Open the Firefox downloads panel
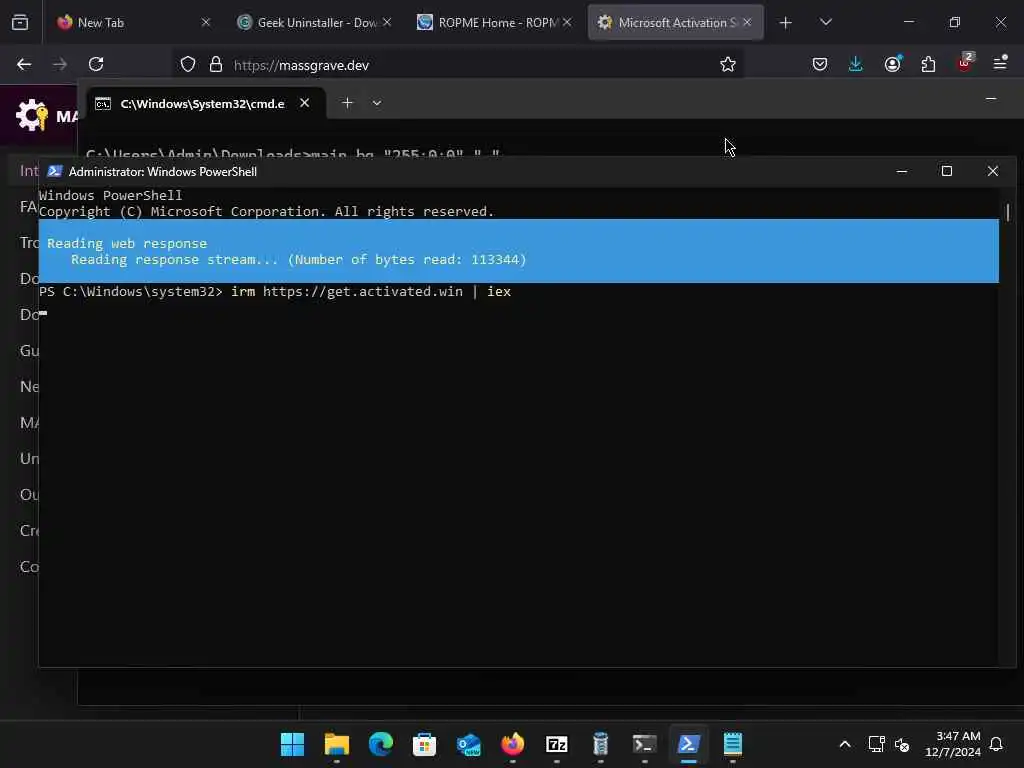1024x768 pixels. [856, 64]
